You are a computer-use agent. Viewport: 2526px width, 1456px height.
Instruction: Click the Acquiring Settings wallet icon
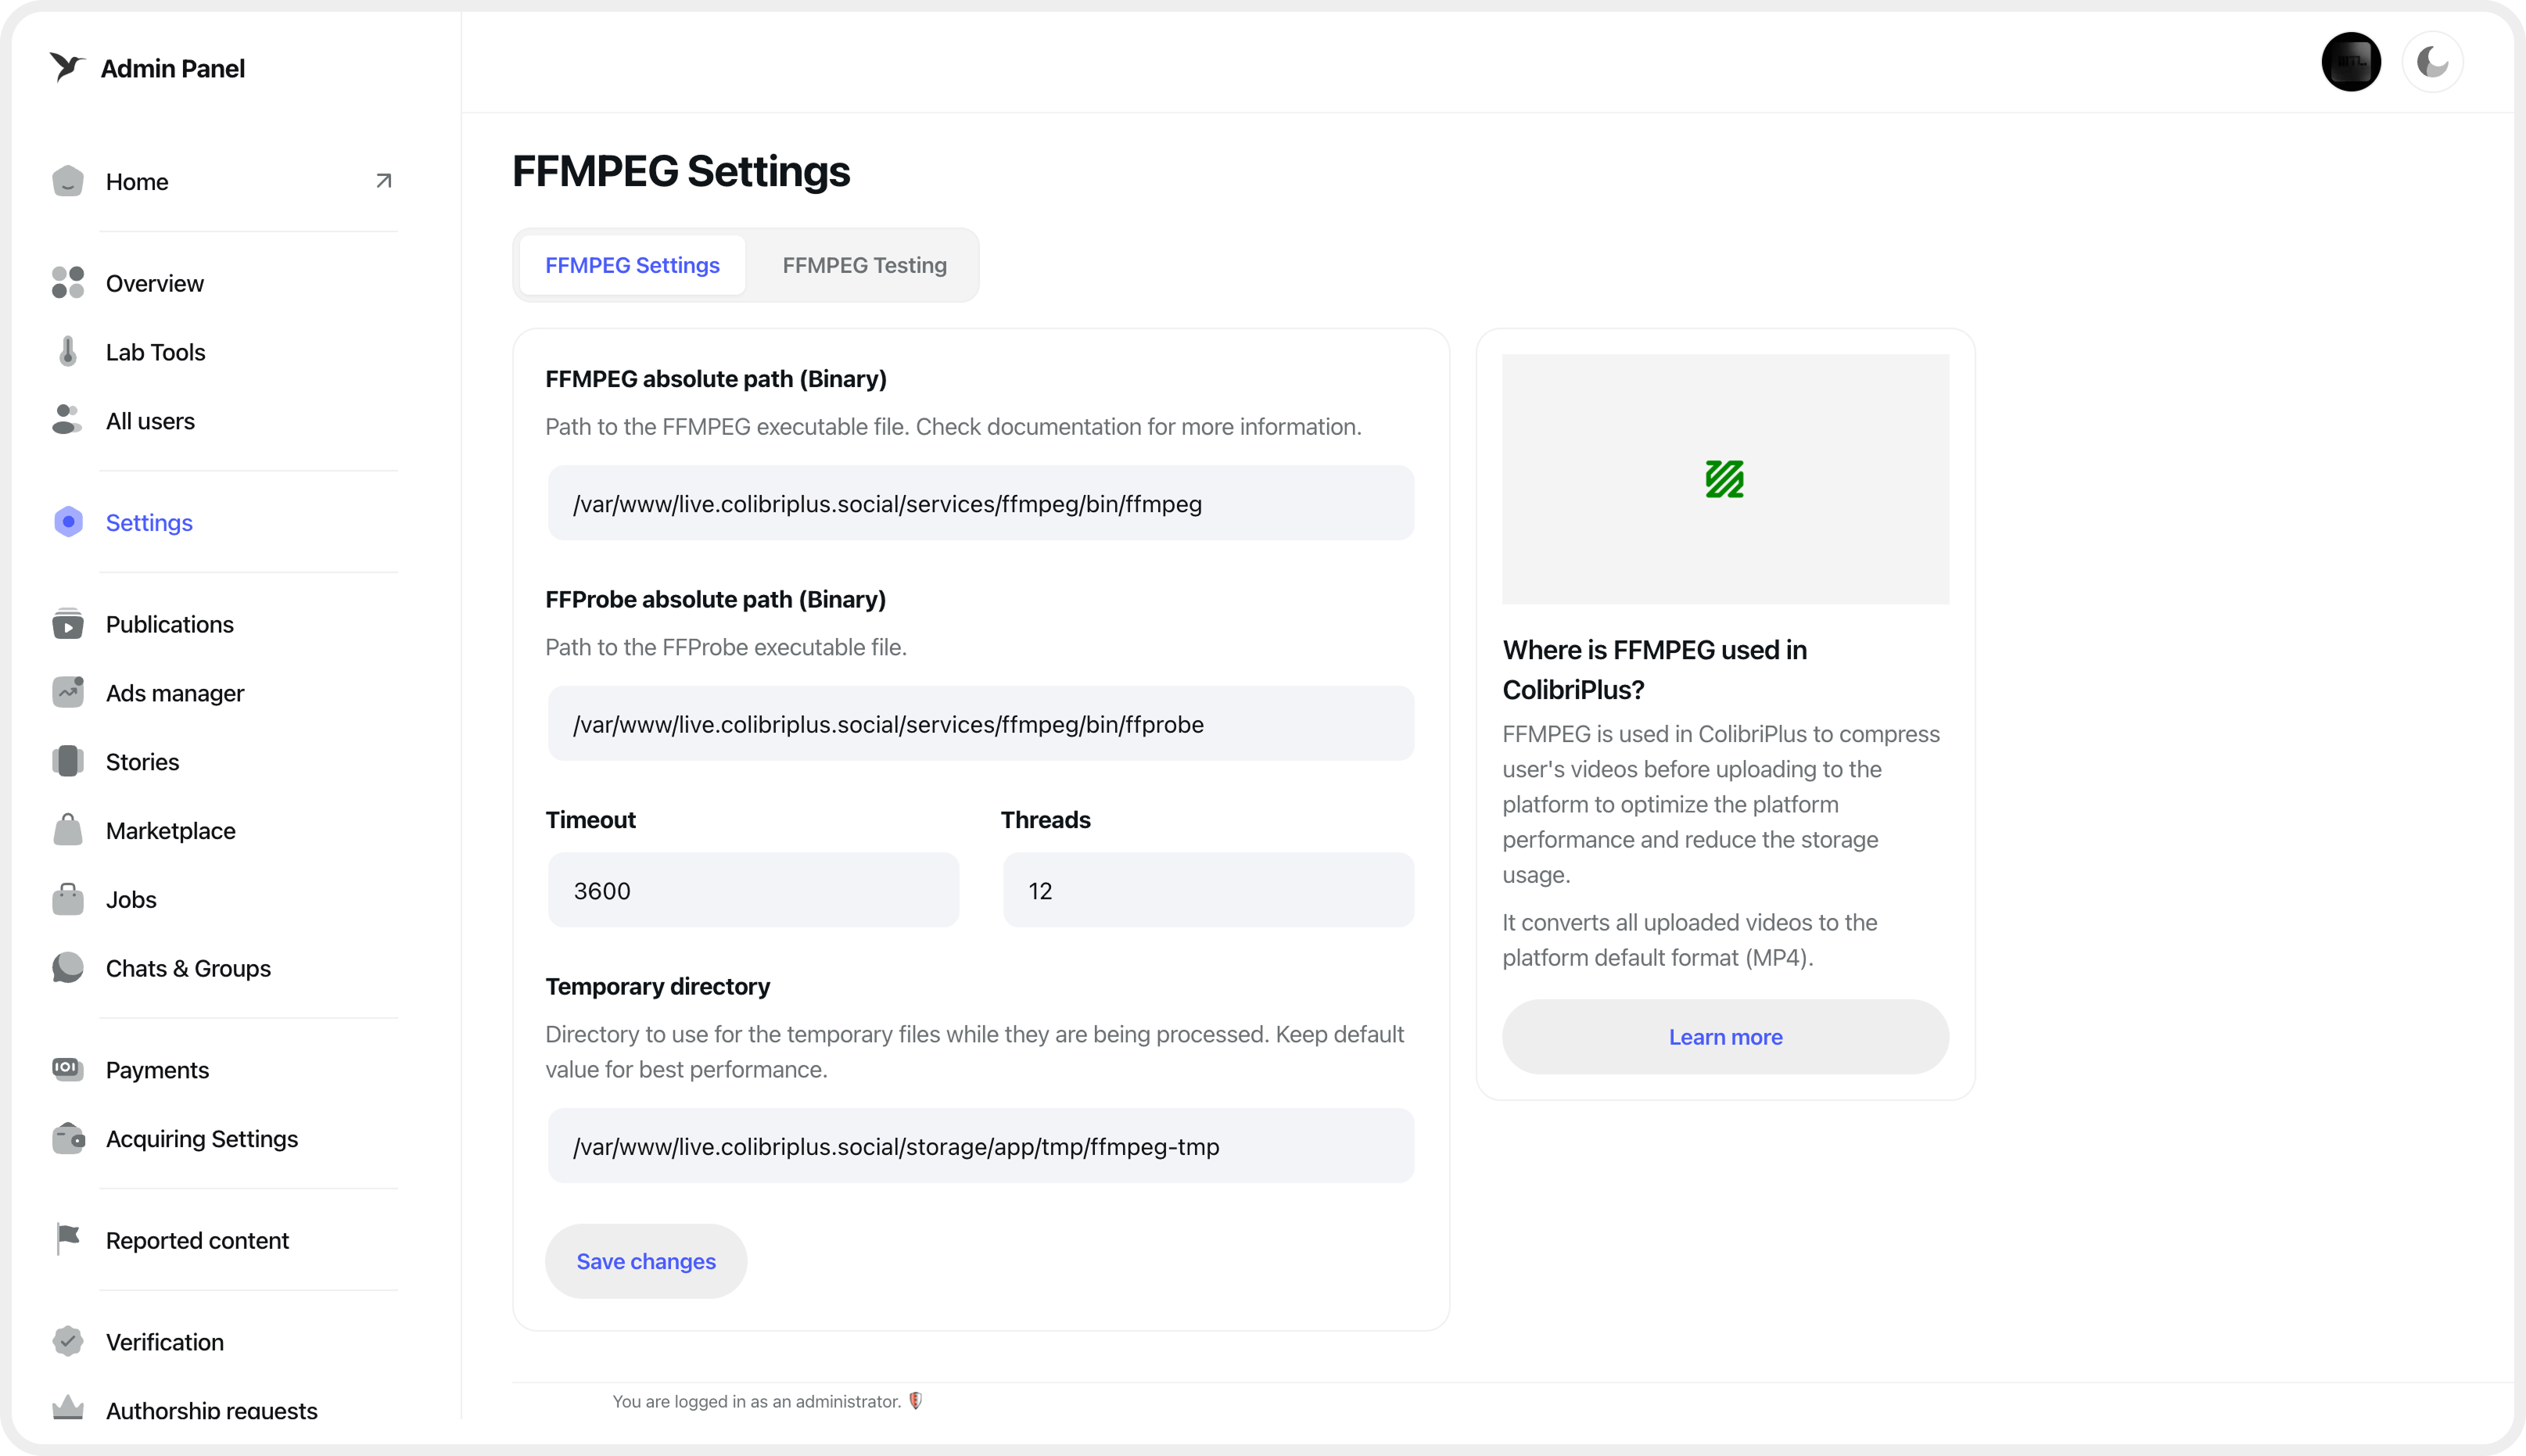click(68, 1138)
